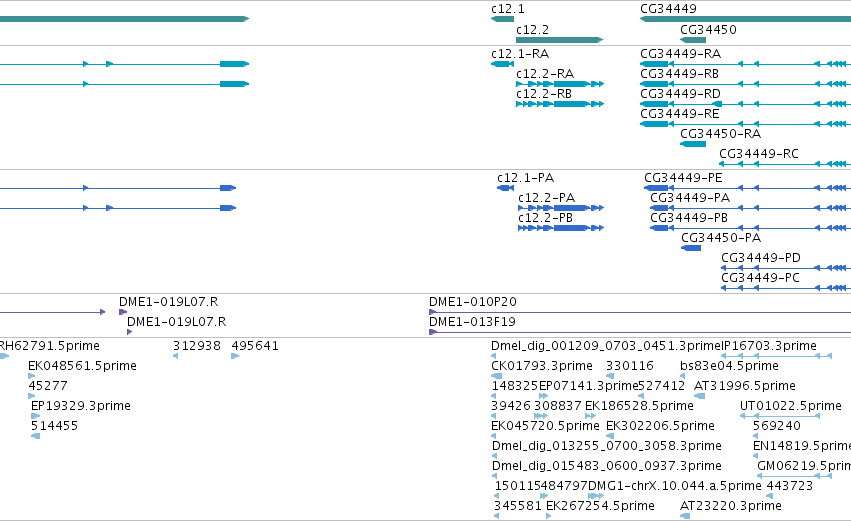Viewport: 851px width, 521px height.
Task: Select protein c12.1-PA
Action: pos(505,188)
